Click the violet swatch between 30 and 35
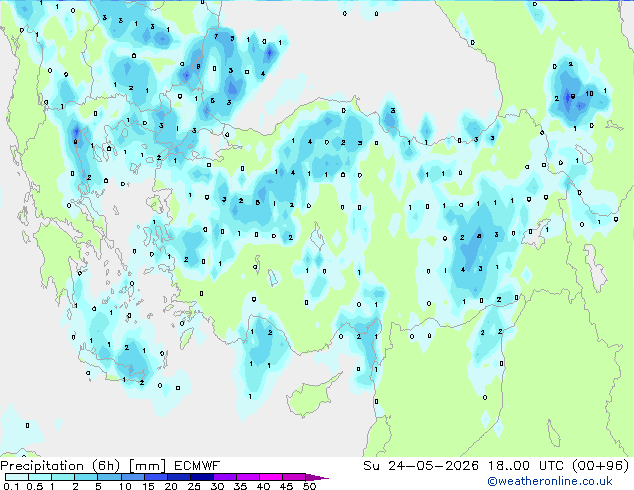 coord(225,477)
